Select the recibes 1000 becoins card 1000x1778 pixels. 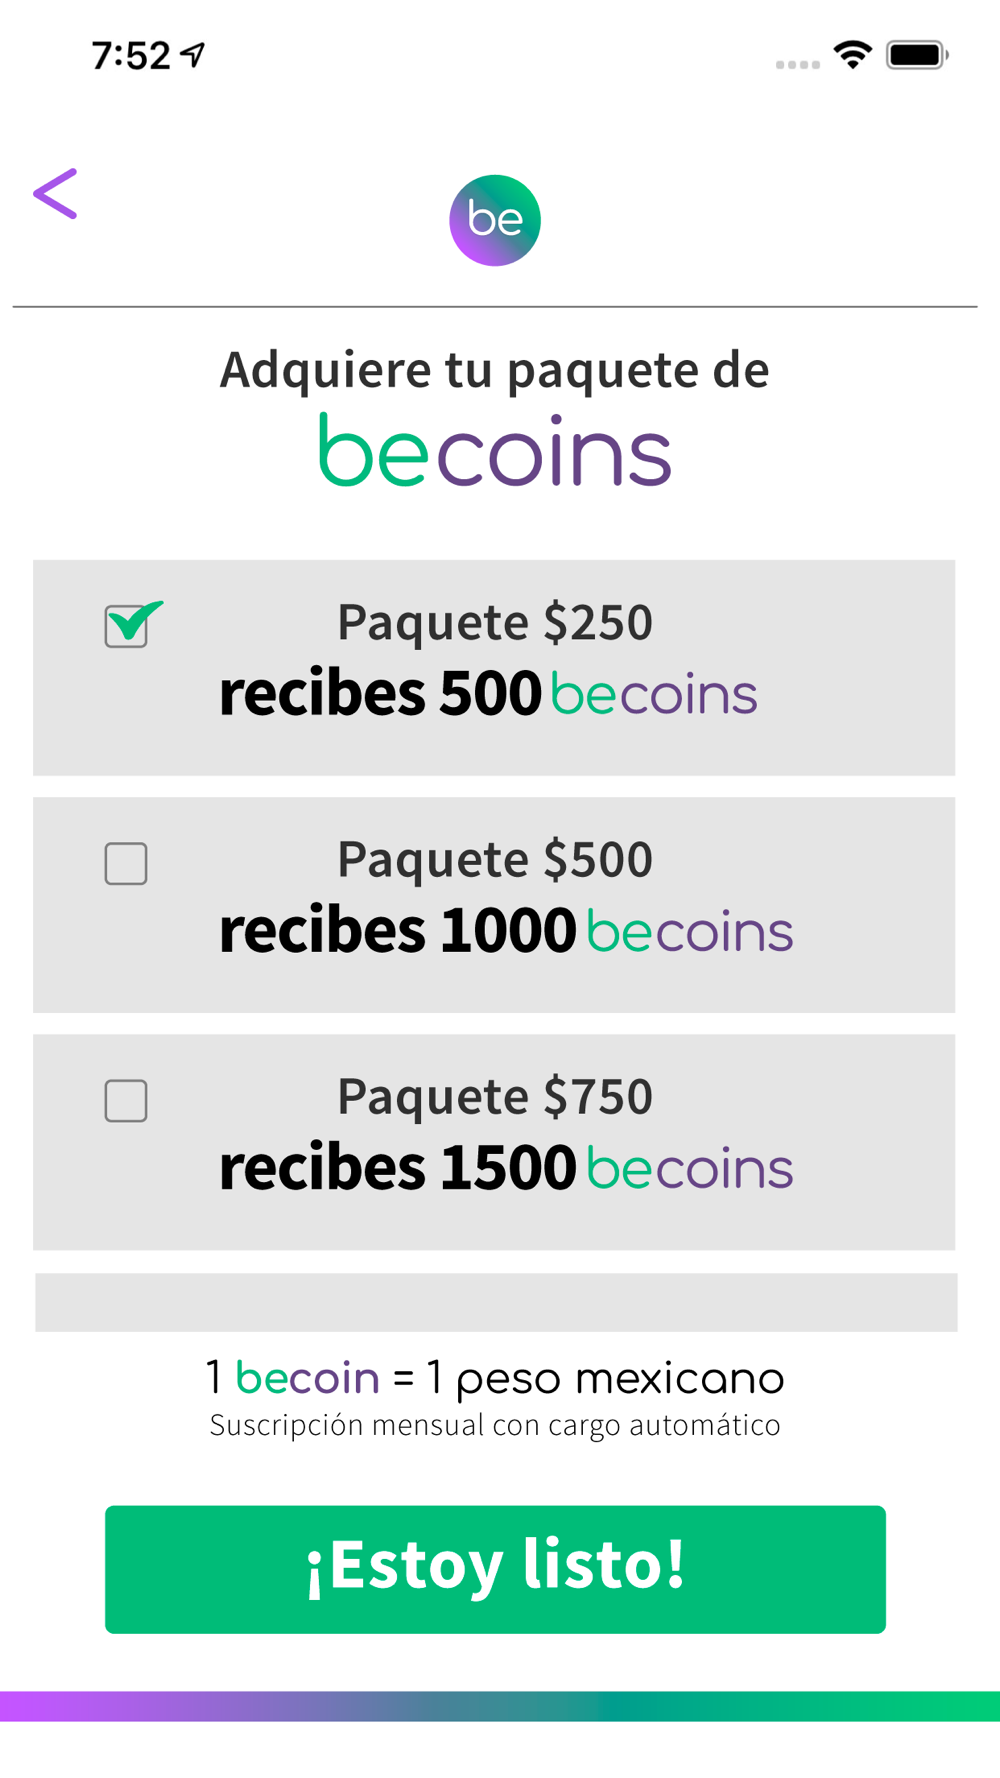click(494, 905)
